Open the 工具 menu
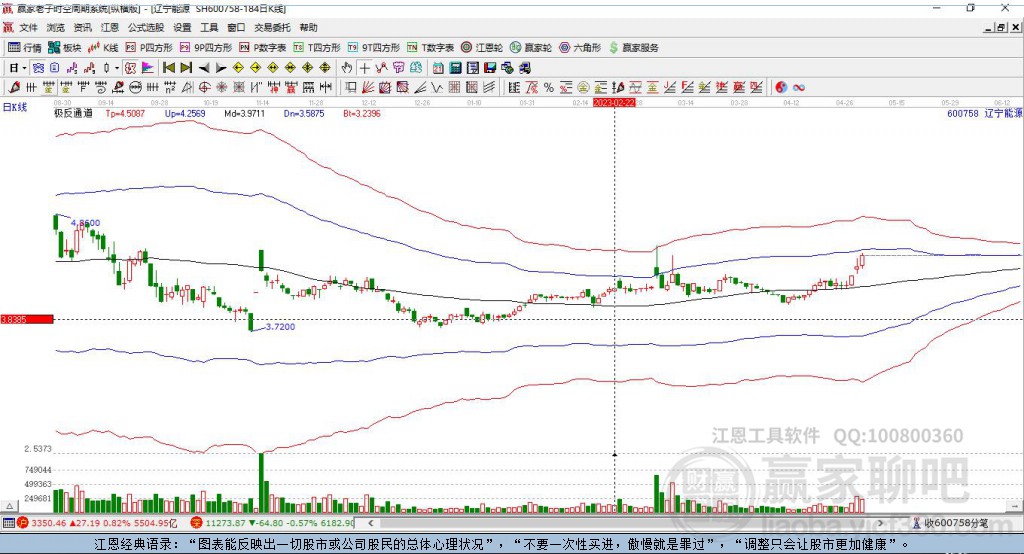This screenshot has height=554, width=1024. coord(209,27)
